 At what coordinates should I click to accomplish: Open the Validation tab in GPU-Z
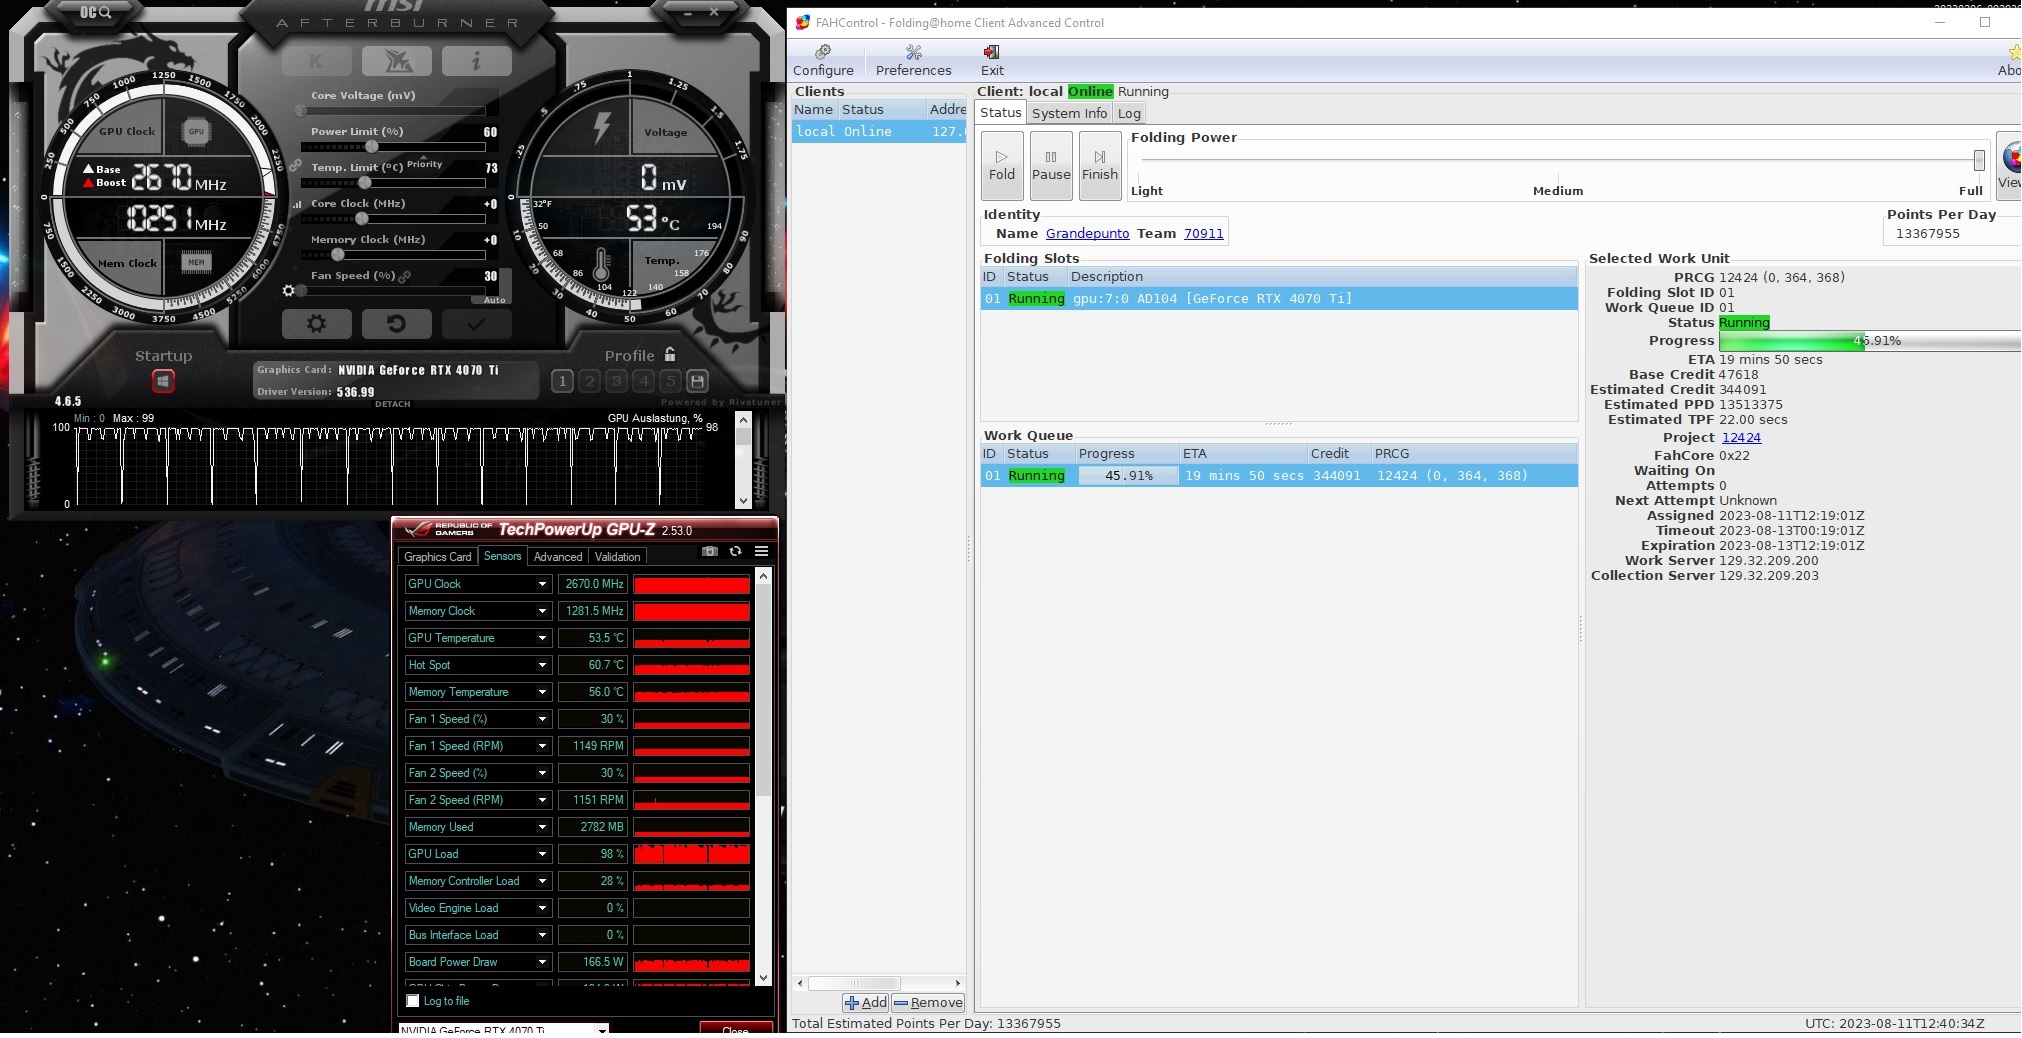point(617,557)
